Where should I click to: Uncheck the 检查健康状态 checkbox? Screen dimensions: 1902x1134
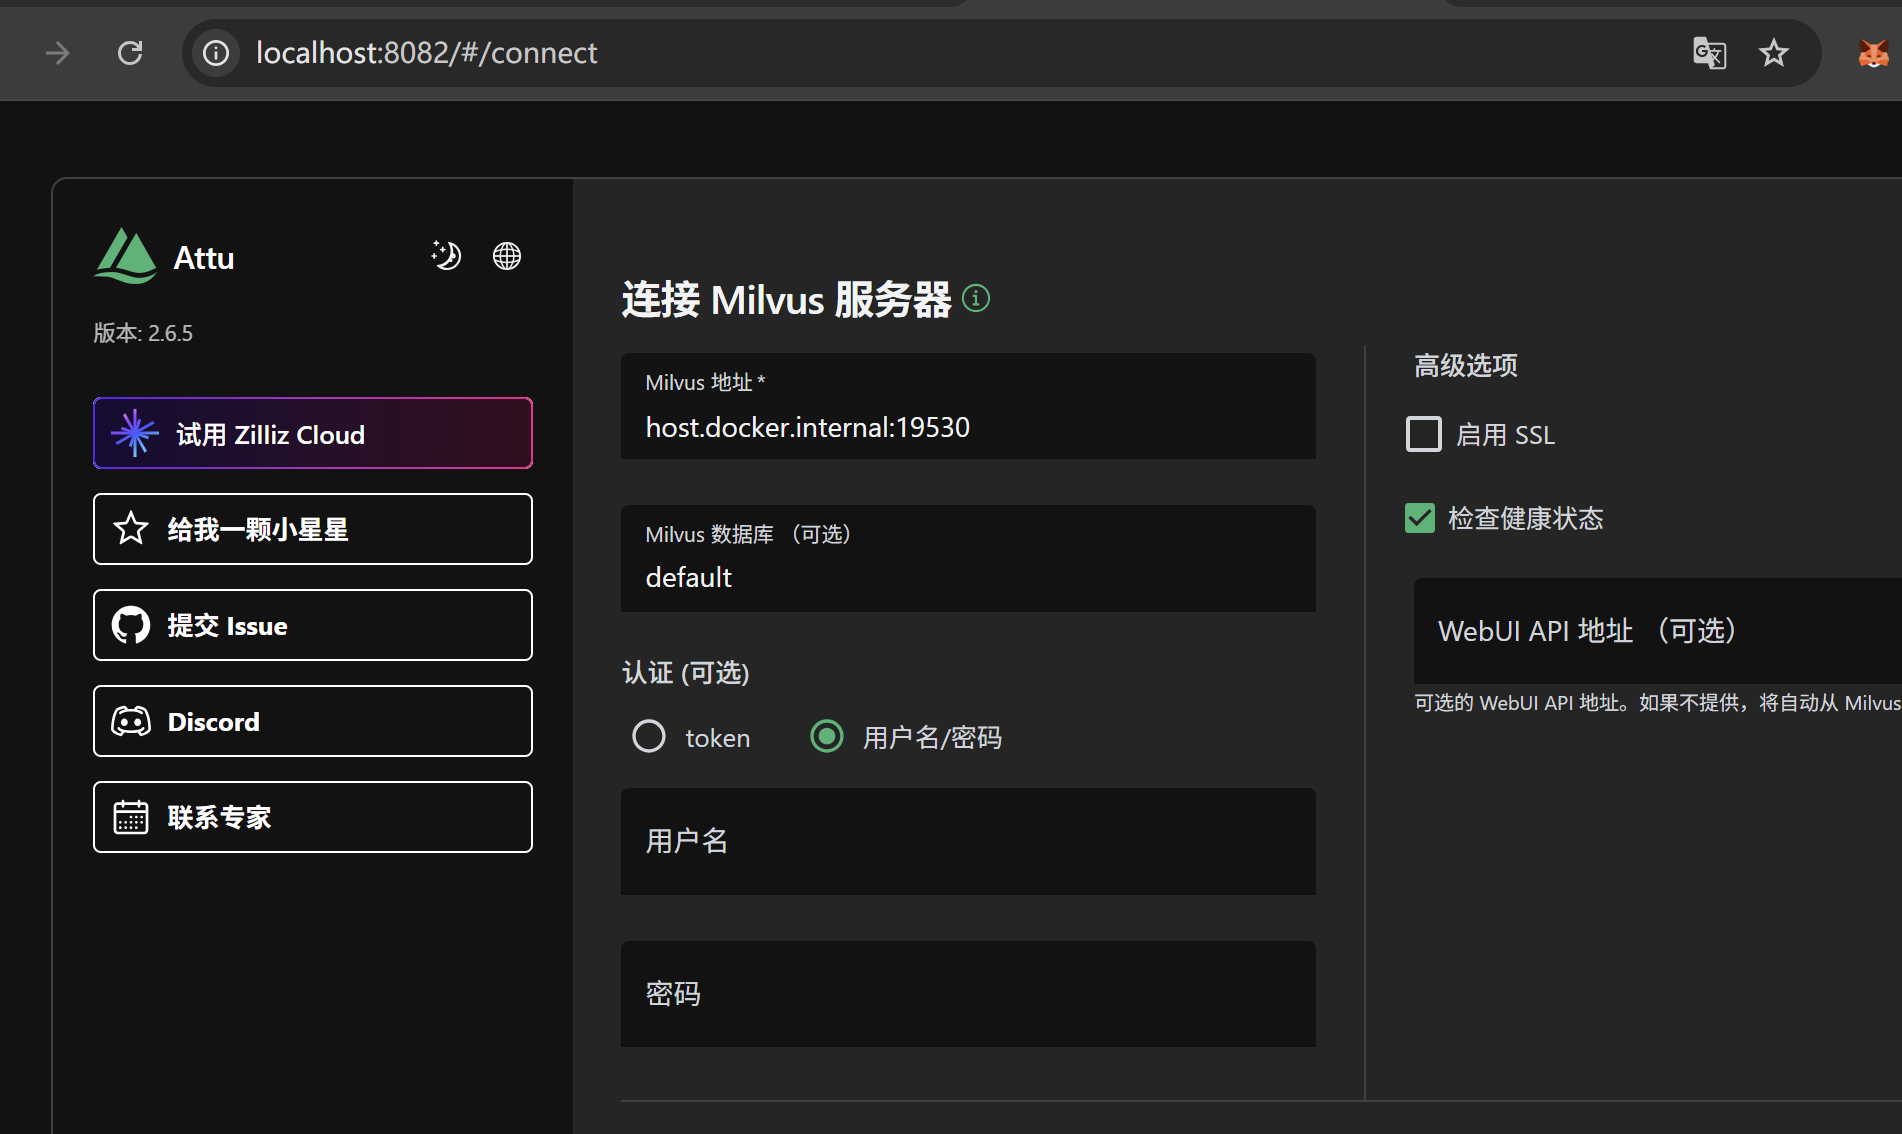pyautogui.click(x=1420, y=518)
